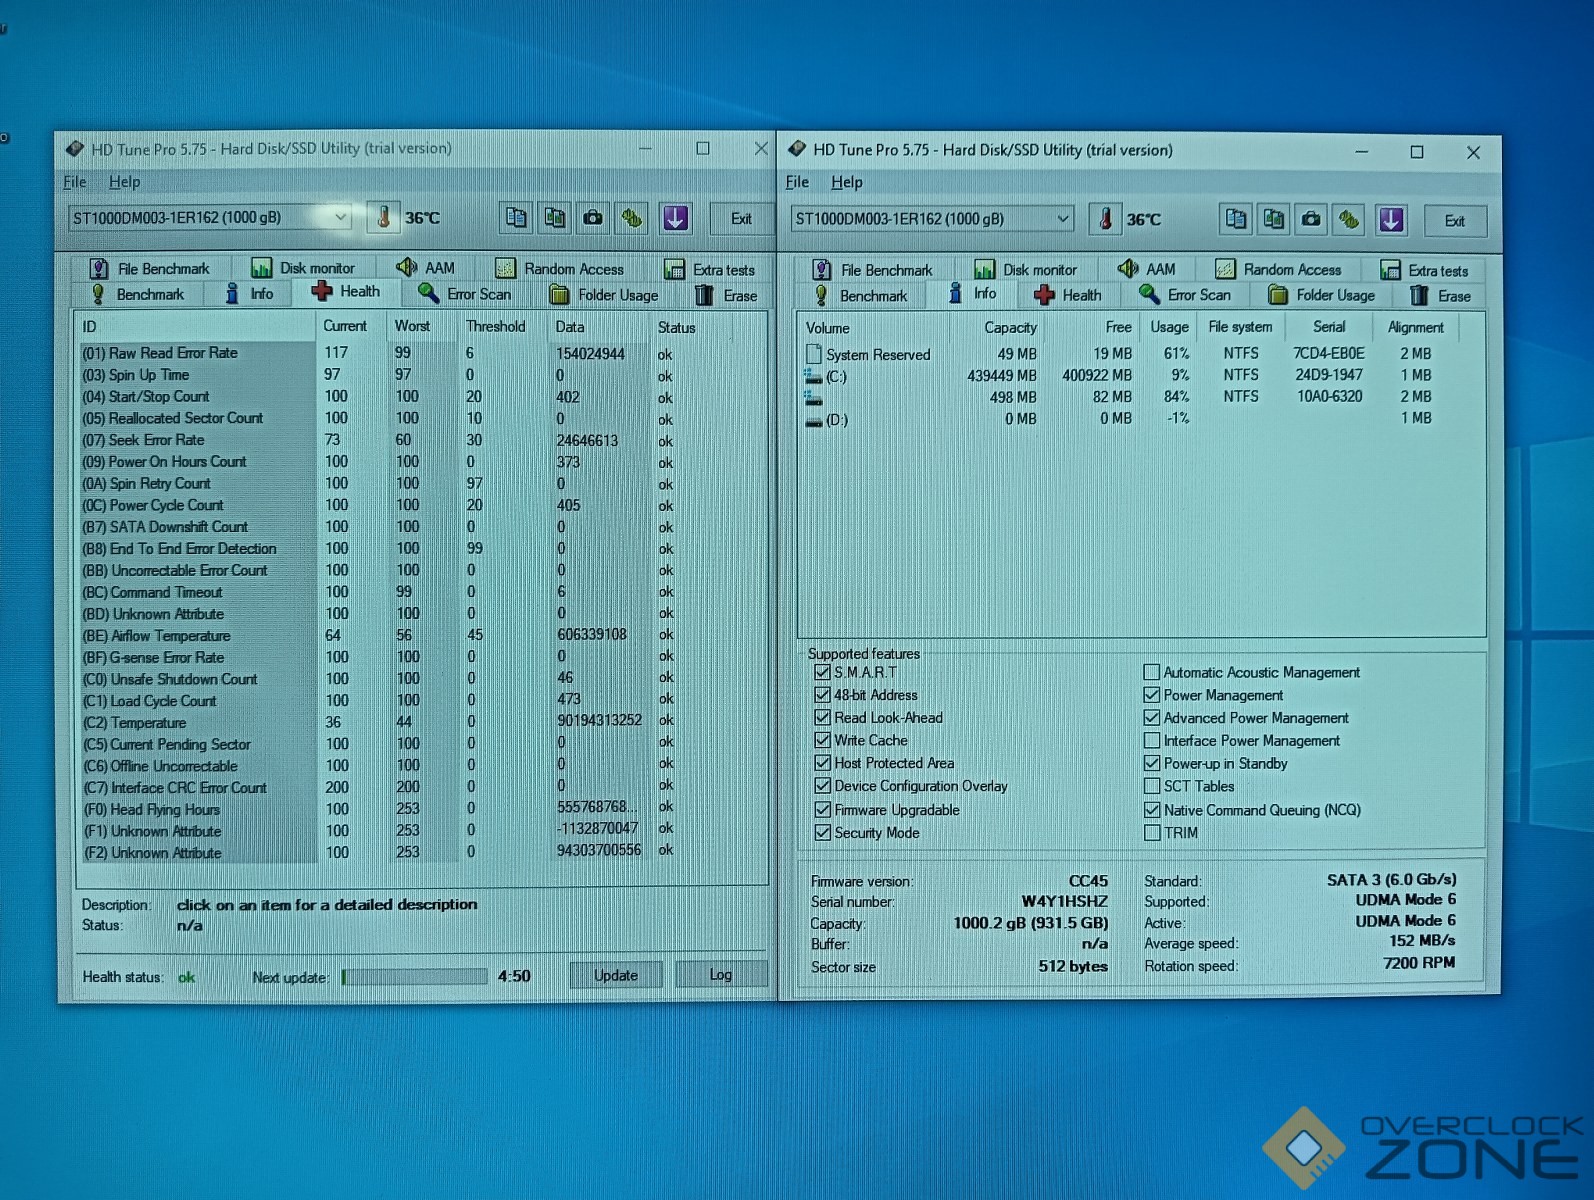The width and height of the screenshot is (1594, 1200).
Task: Click the copy text icon in right window toolbar
Action: tap(1236, 220)
